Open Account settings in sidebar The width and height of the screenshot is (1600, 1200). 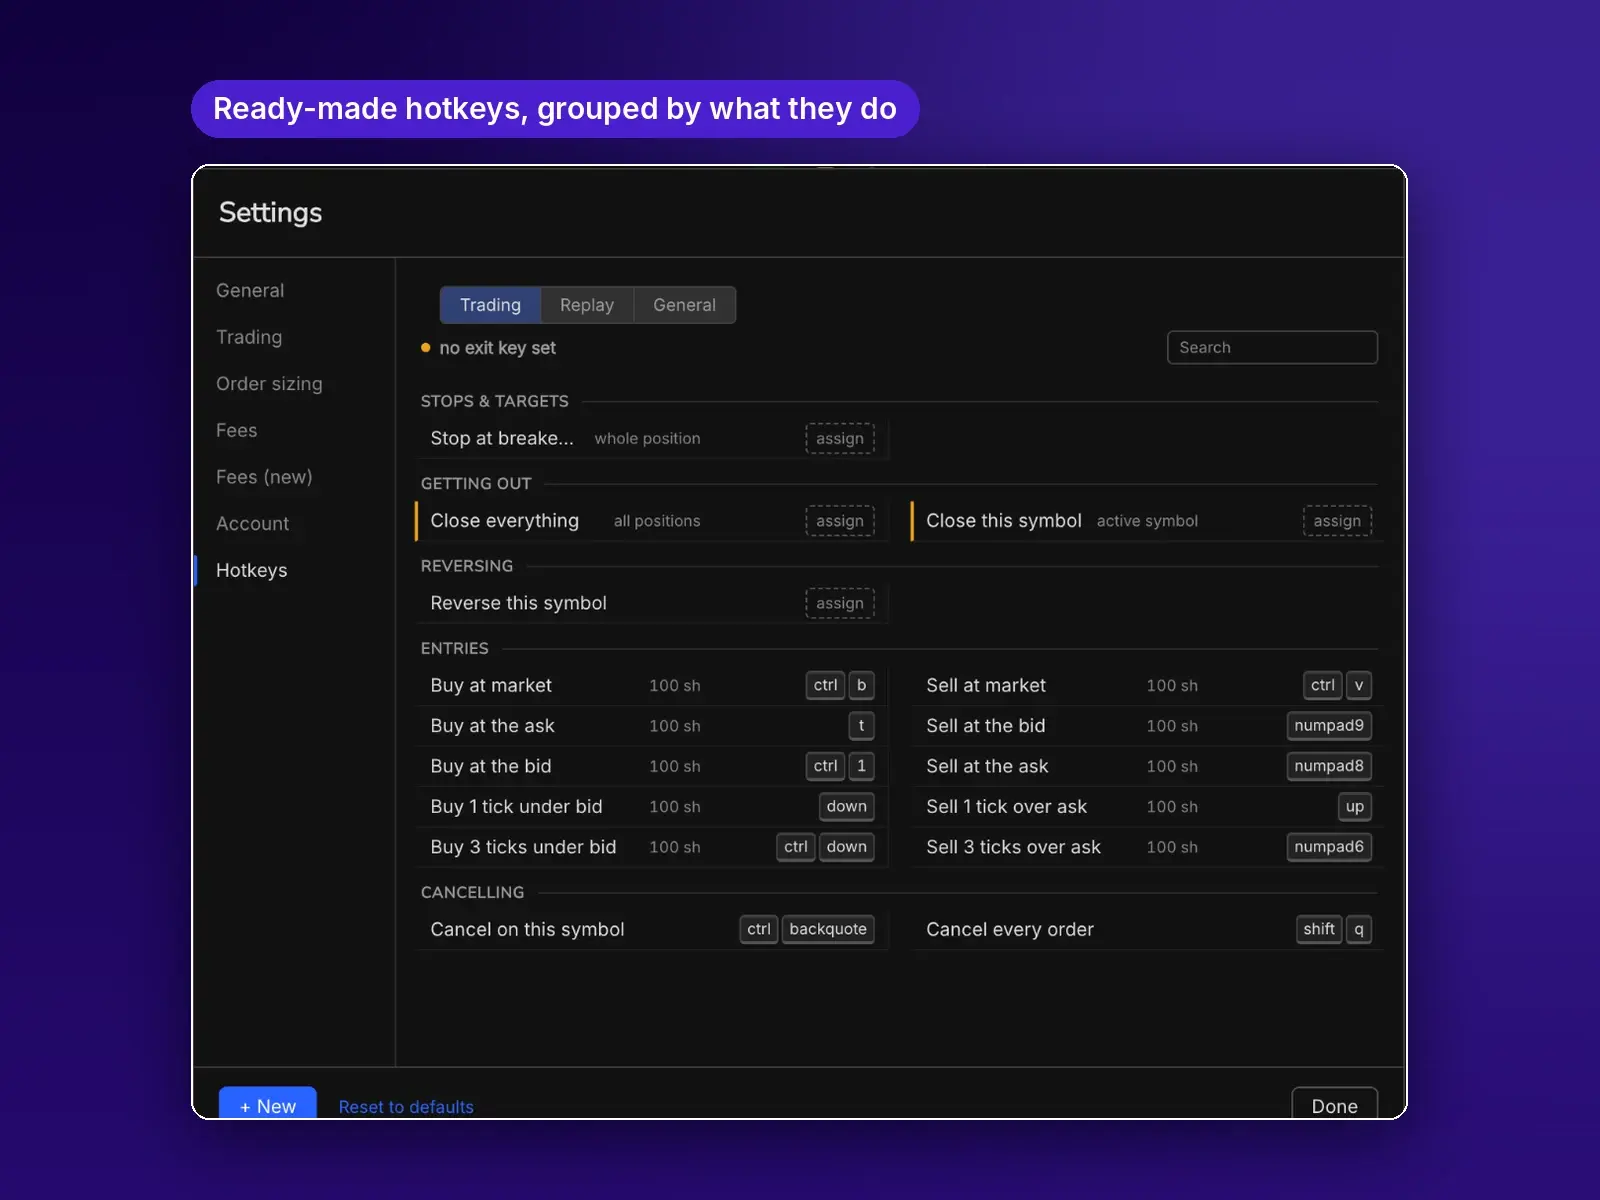pos(252,523)
